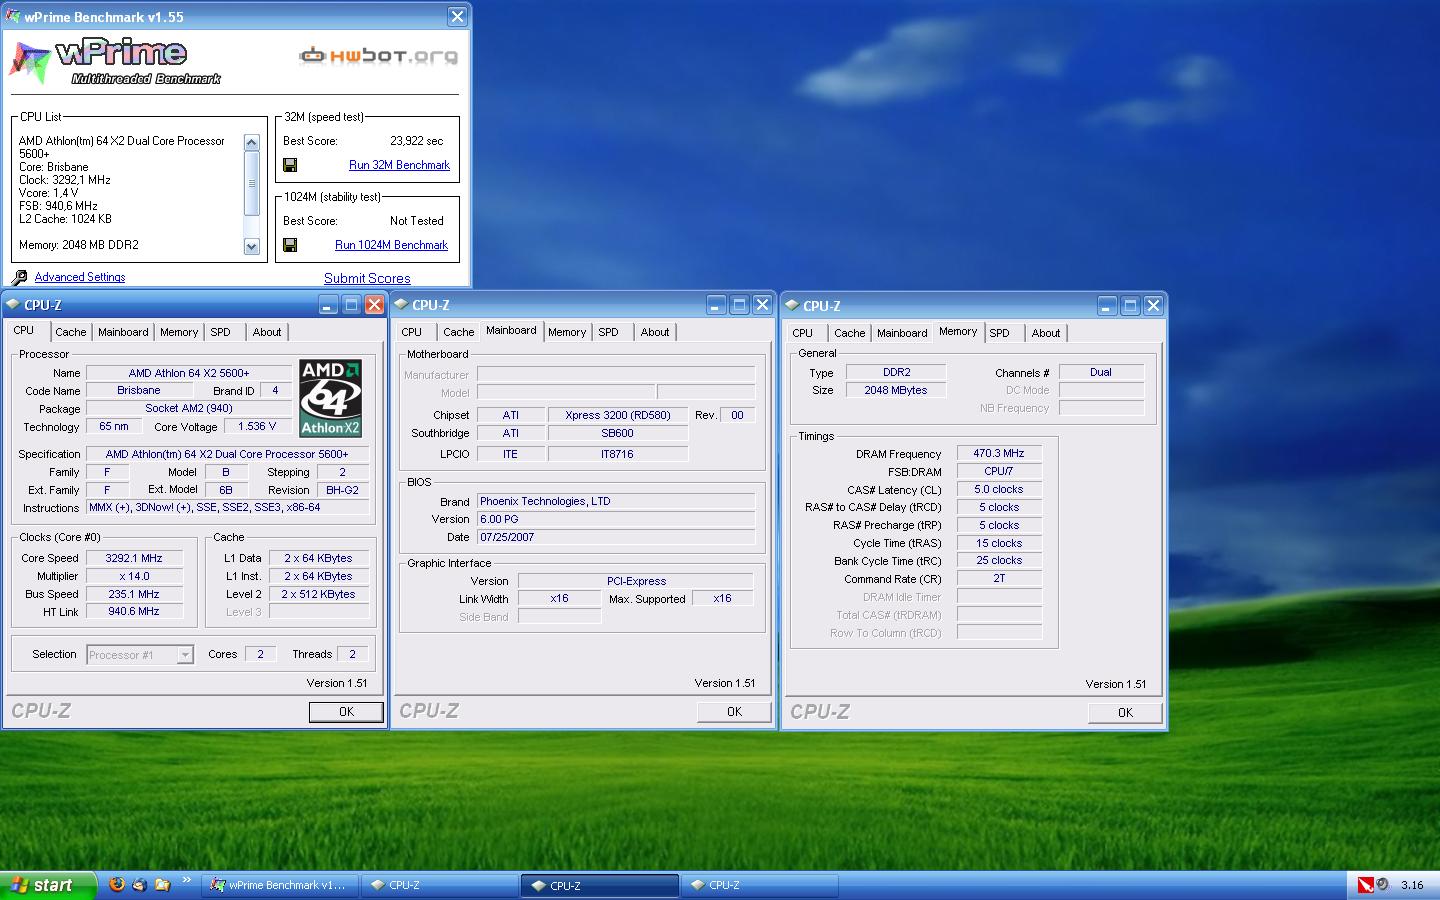Click the DRAM Frequency value 470.3 MHz

click(x=999, y=453)
